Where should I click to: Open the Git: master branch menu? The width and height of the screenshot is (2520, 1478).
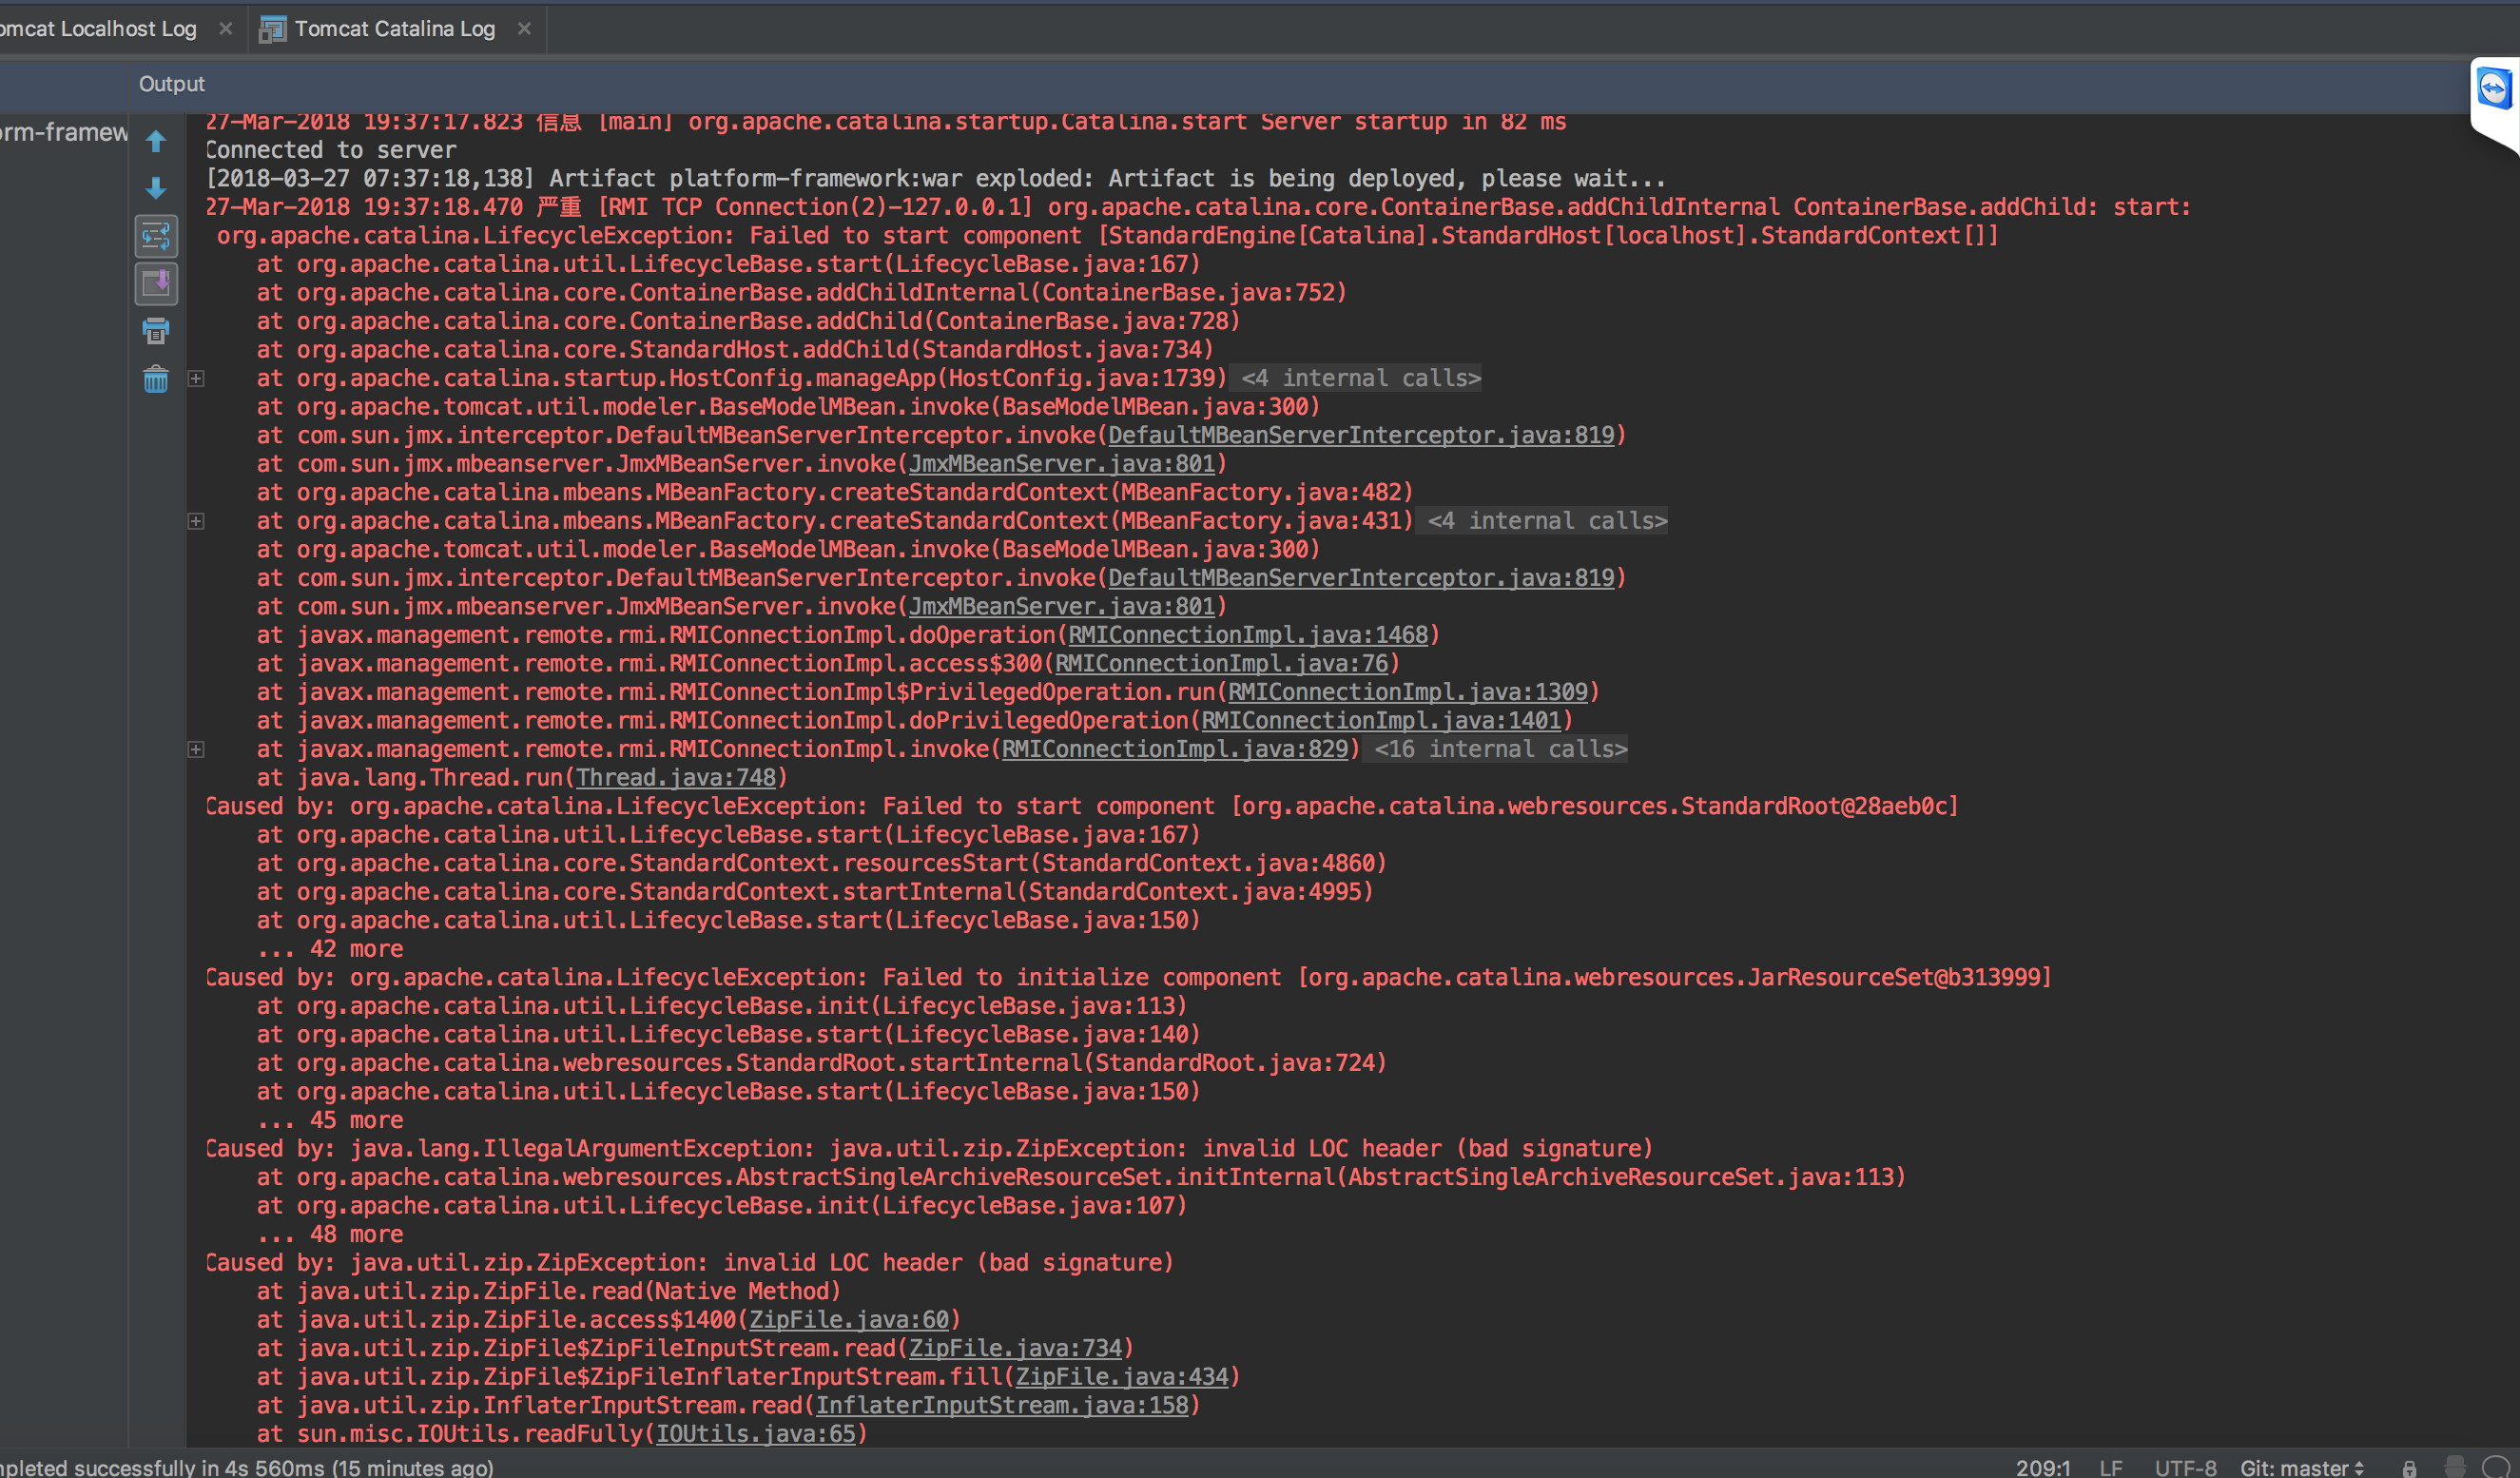(x=2301, y=1467)
